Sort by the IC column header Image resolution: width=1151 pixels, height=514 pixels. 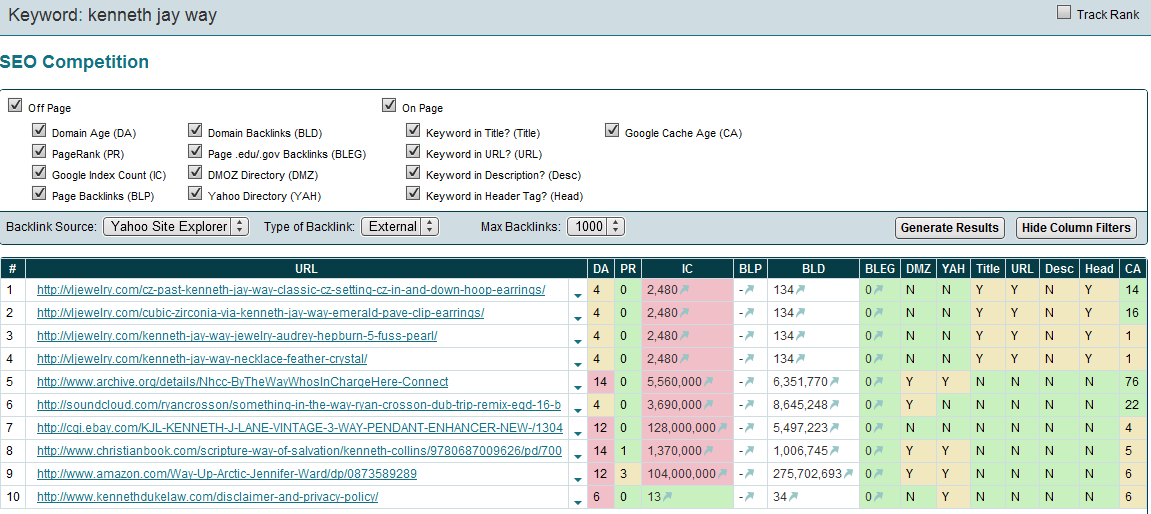click(x=687, y=269)
